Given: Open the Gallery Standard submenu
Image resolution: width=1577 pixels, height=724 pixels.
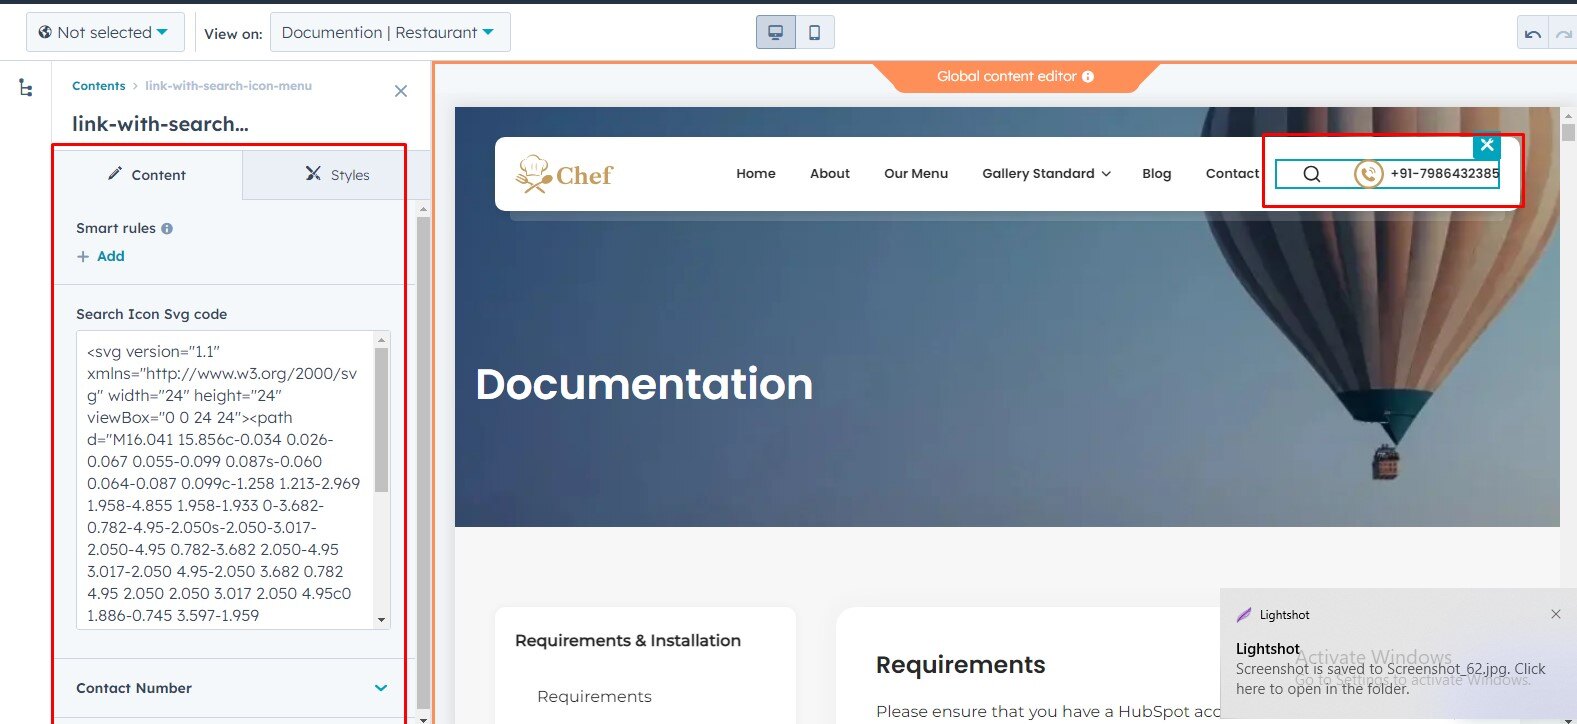Looking at the screenshot, I should click(x=1046, y=174).
